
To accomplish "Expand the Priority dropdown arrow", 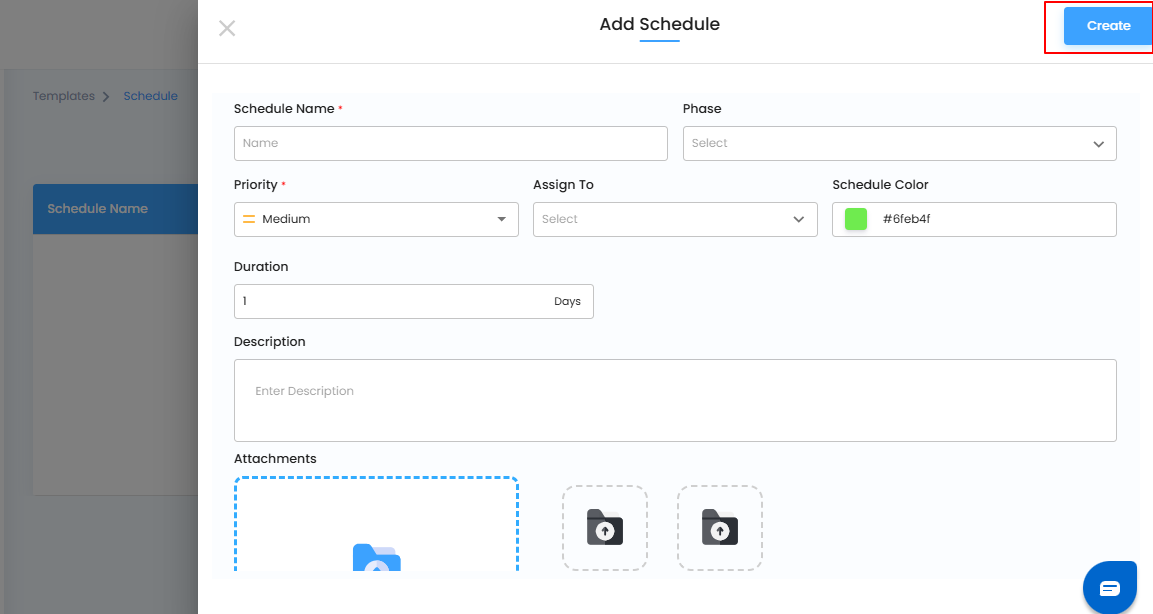I will tap(502, 219).
